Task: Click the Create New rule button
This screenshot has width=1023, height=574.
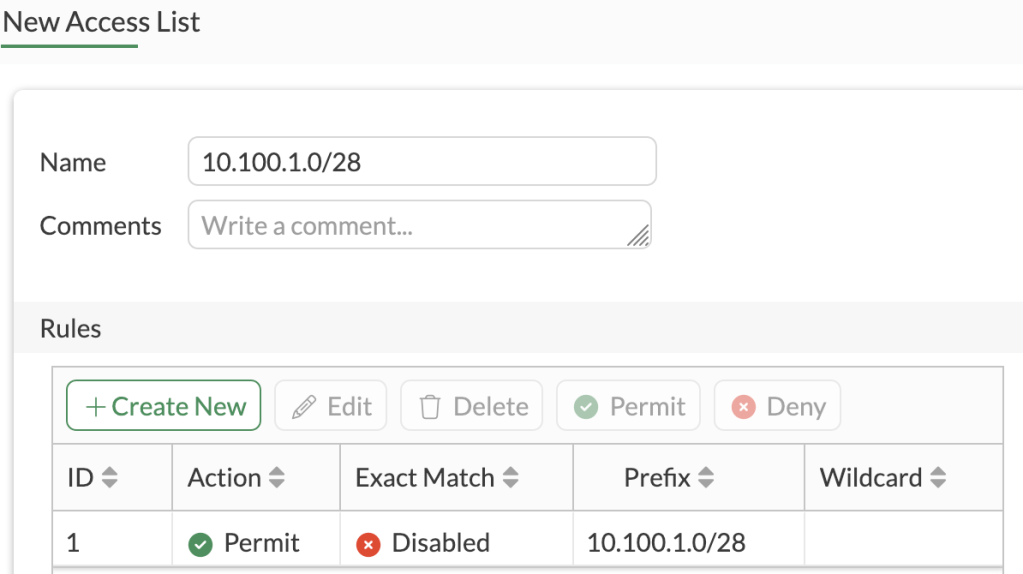Action: pos(164,407)
